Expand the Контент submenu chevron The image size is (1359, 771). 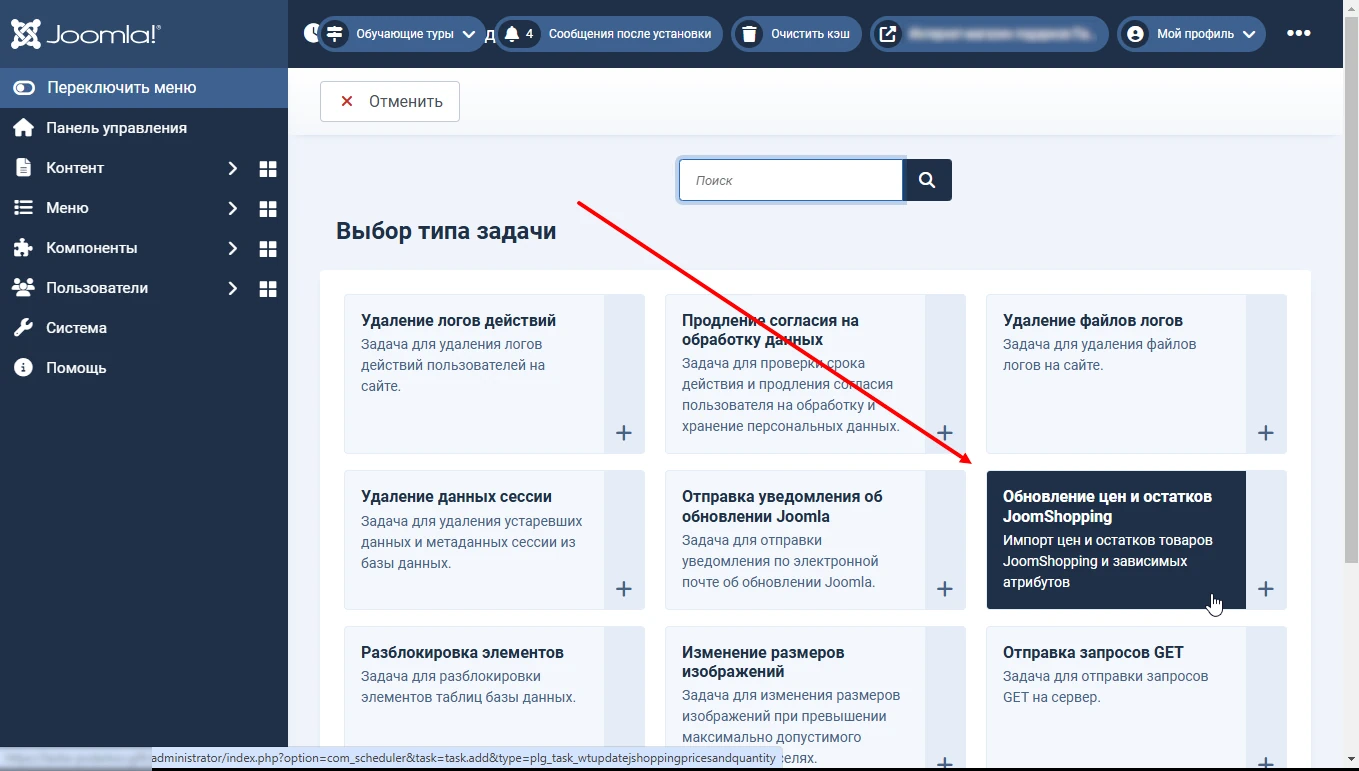coord(232,168)
